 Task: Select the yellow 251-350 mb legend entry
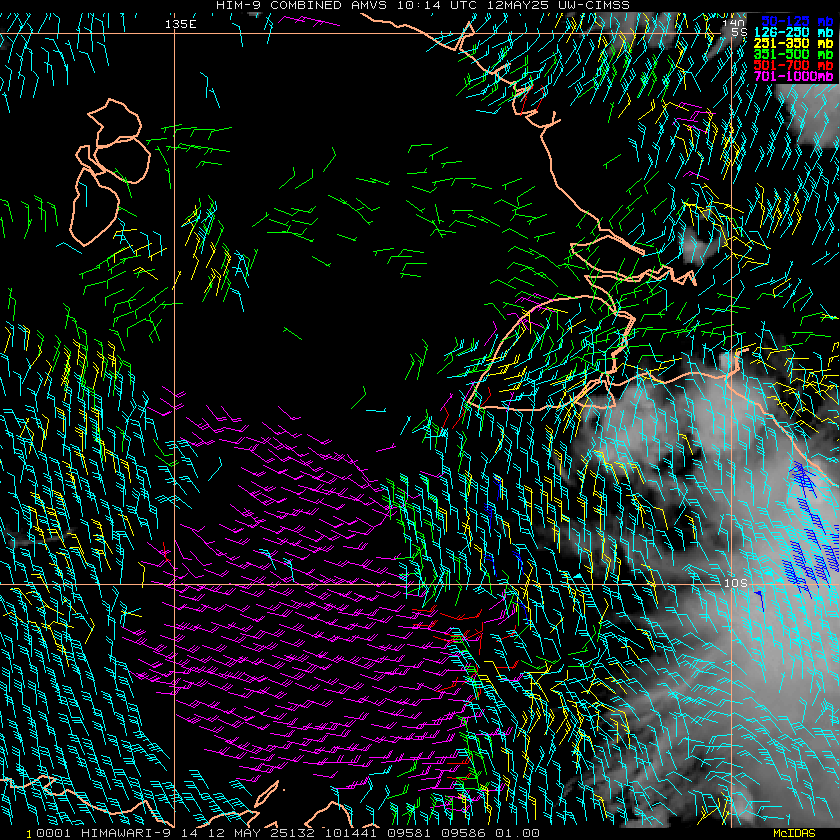click(x=793, y=43)
